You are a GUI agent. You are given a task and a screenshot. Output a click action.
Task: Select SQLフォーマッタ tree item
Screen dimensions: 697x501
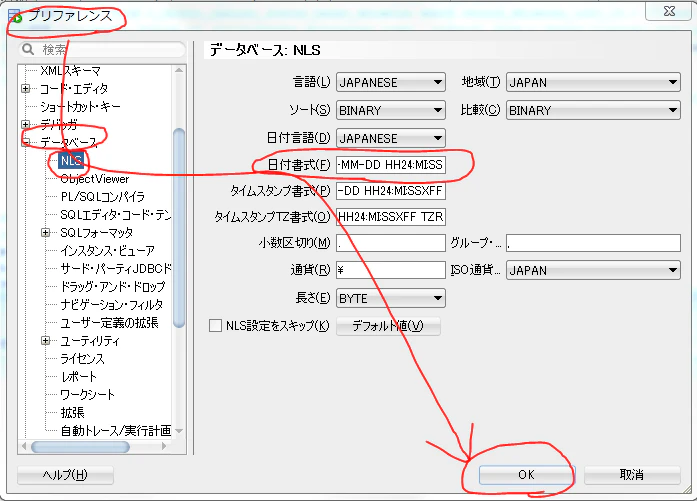pyautogui.click(x=96, y=232)
